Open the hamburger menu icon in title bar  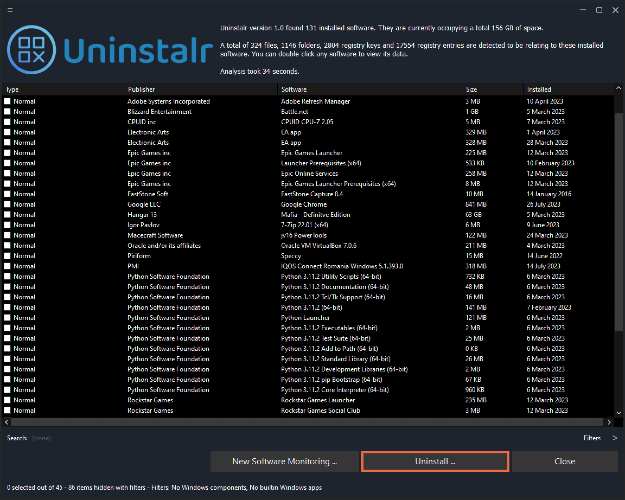[x=10, y=10]
